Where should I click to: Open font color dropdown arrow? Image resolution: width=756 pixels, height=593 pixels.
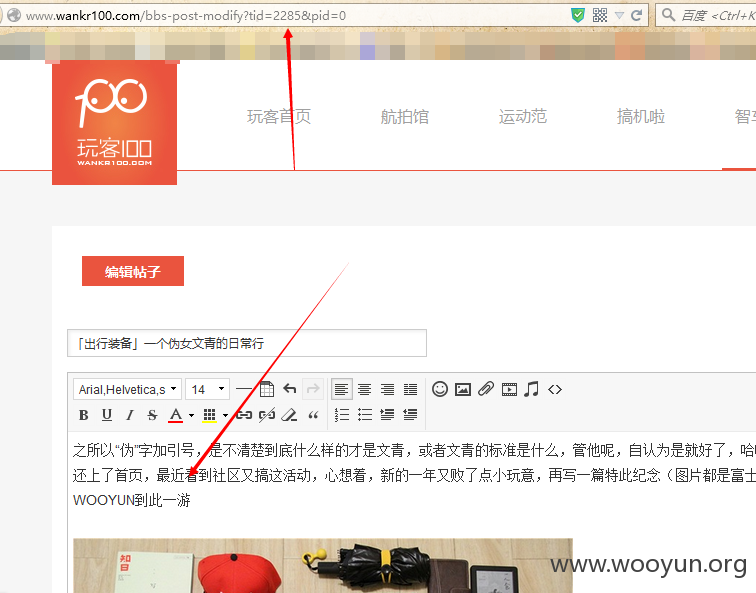point(191,415)
